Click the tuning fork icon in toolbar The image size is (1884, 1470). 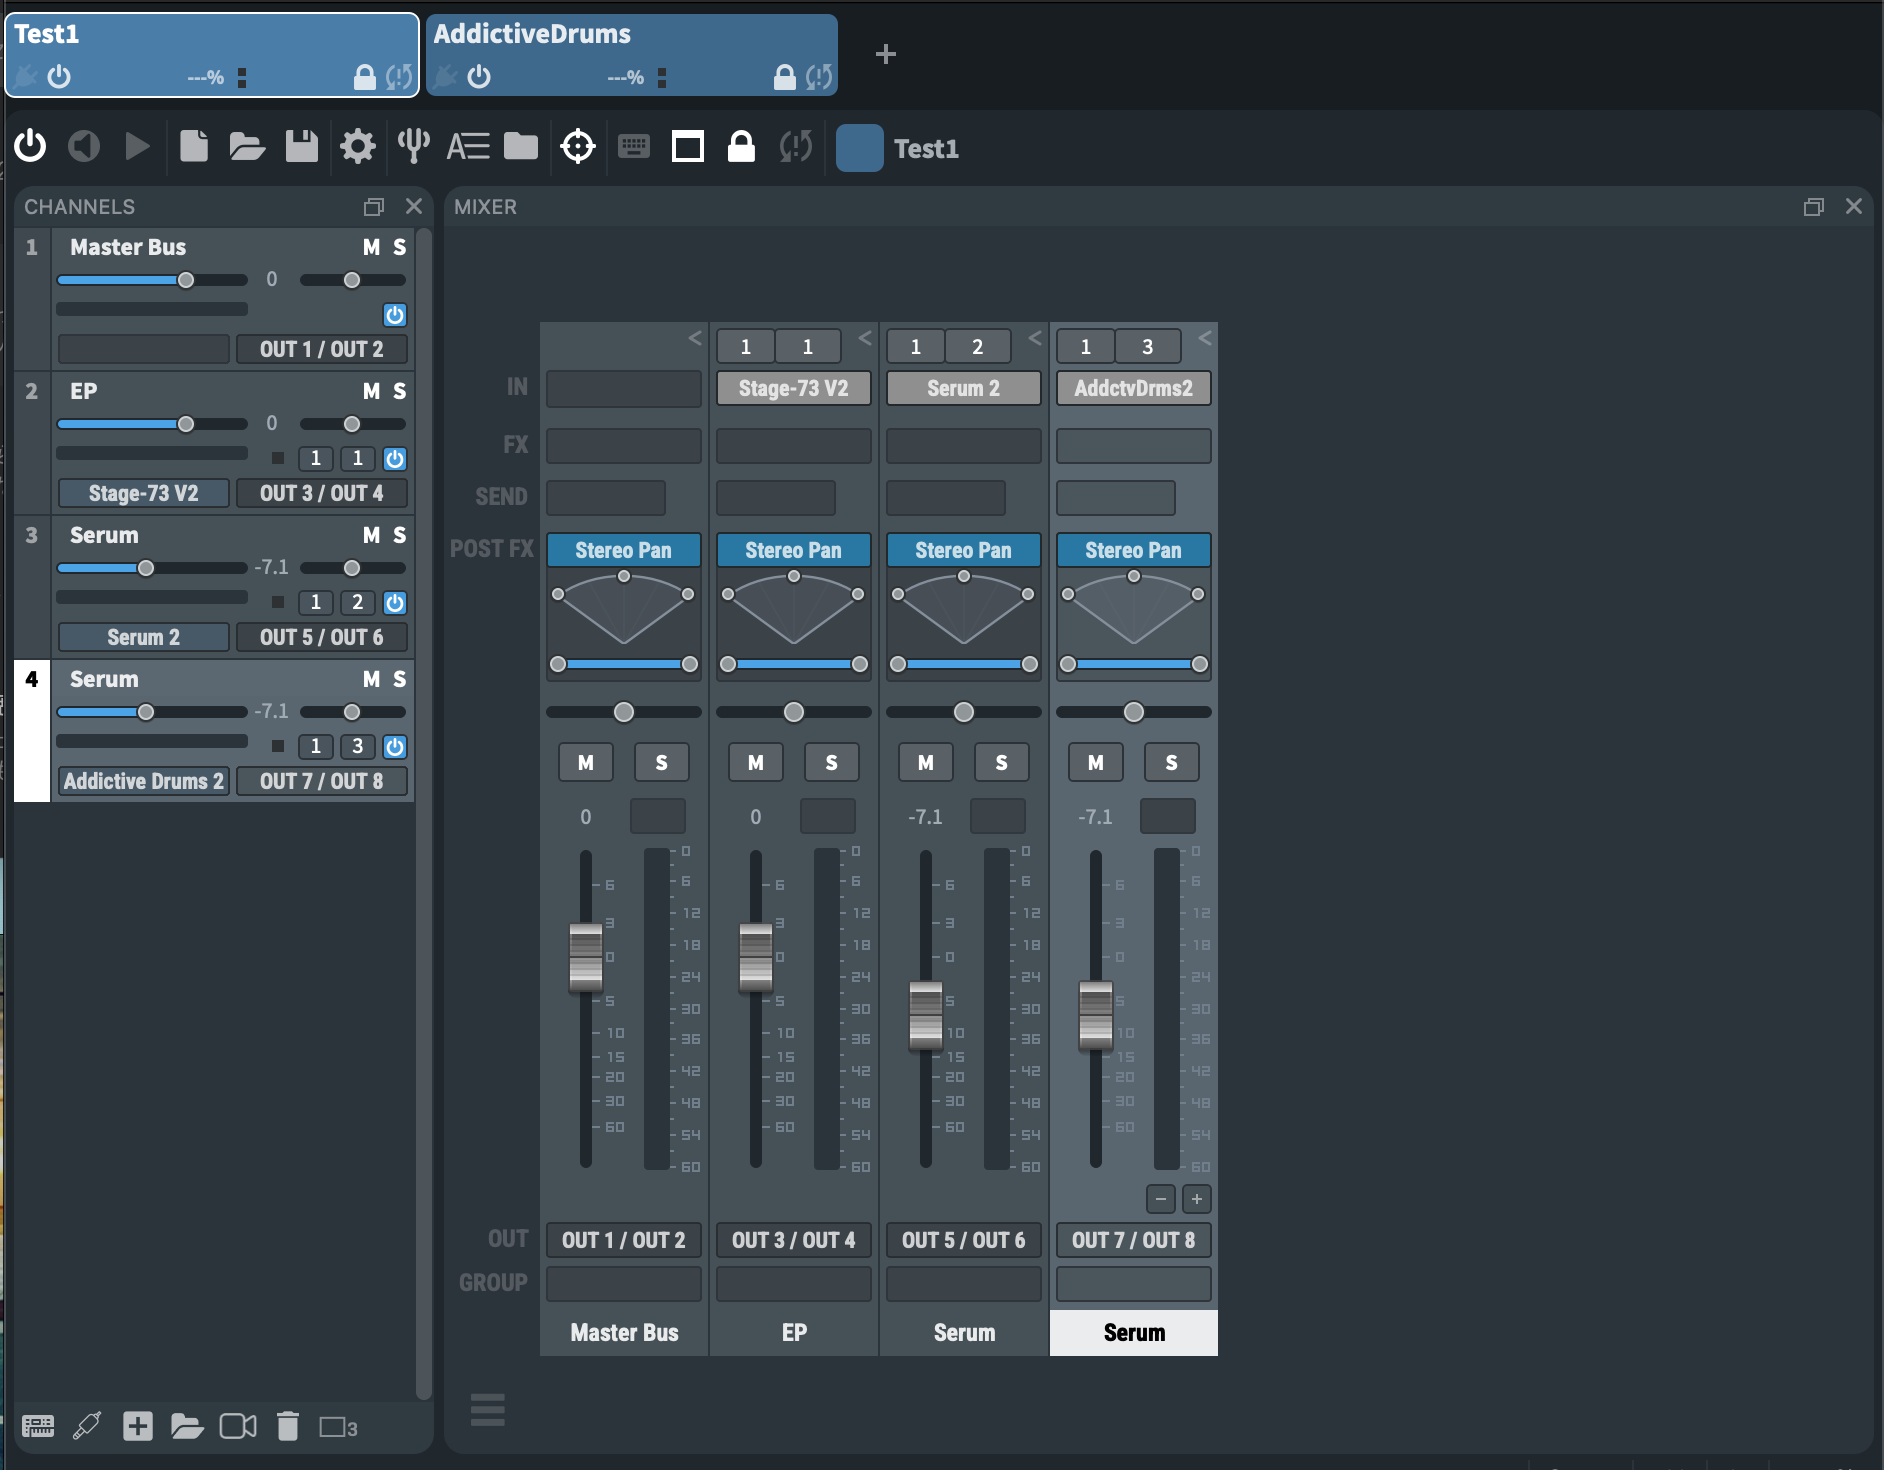pos(413,147)
